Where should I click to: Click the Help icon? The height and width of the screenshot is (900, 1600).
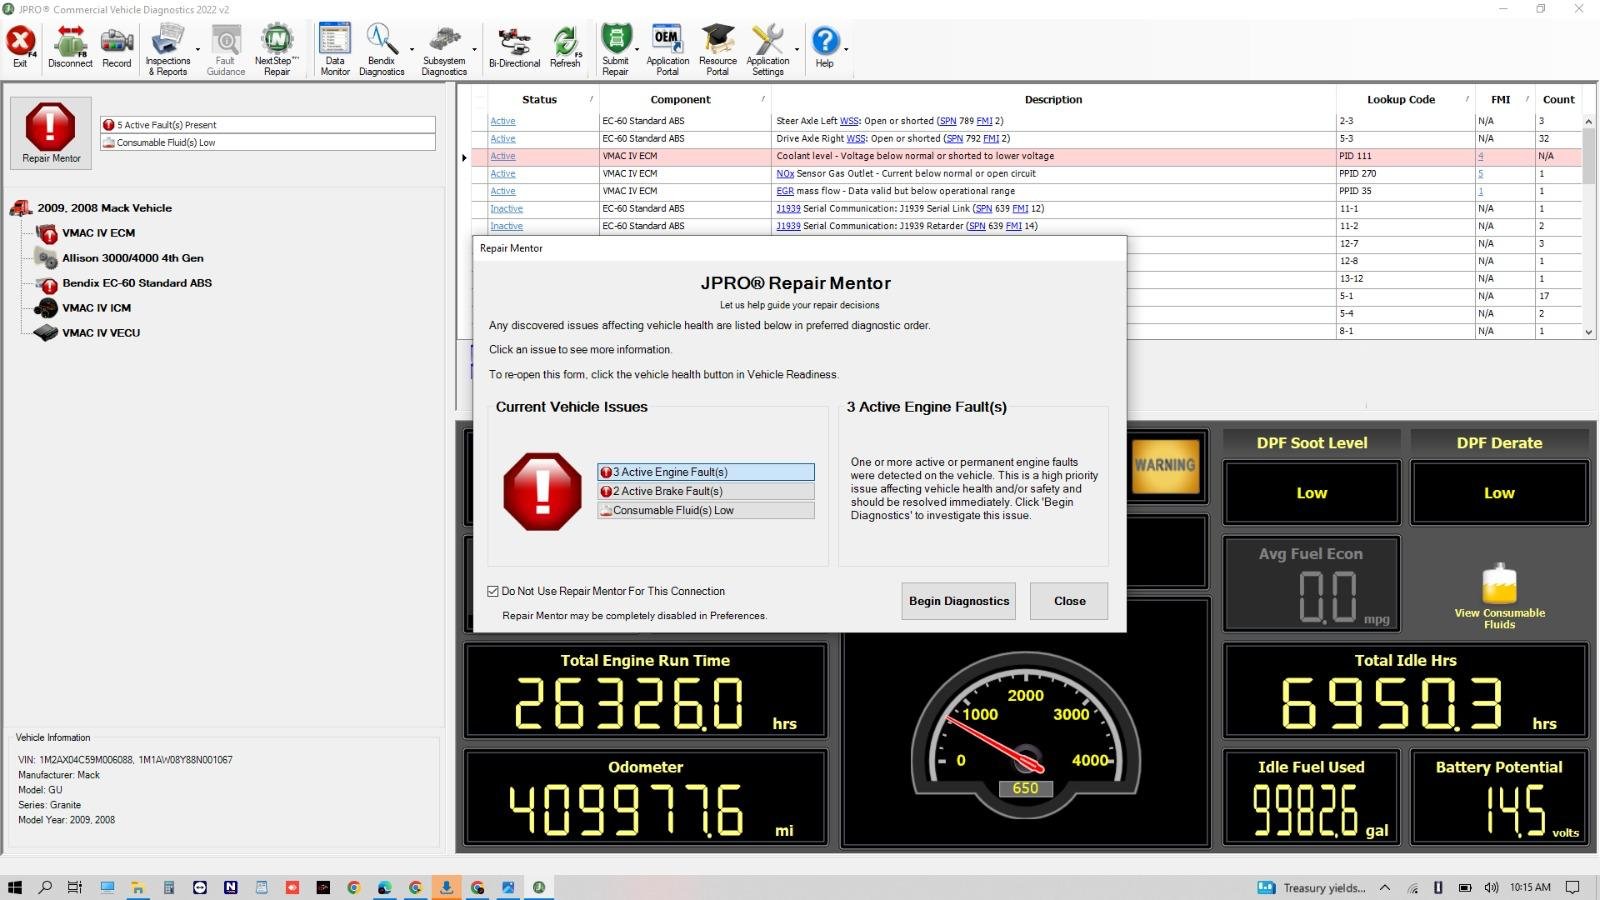click(x=824, y=47)
